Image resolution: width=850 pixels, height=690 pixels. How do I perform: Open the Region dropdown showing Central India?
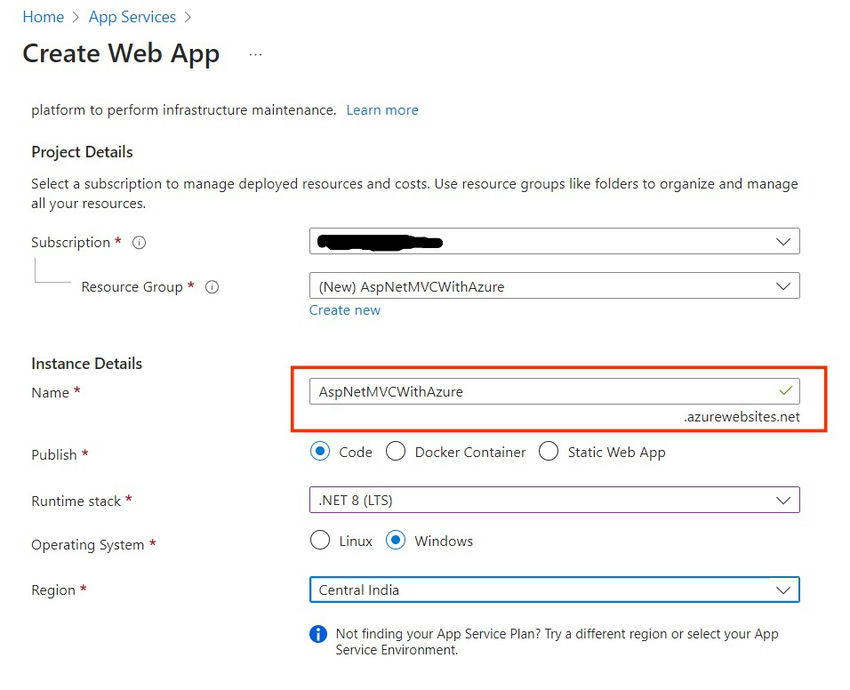click(554, 590)
